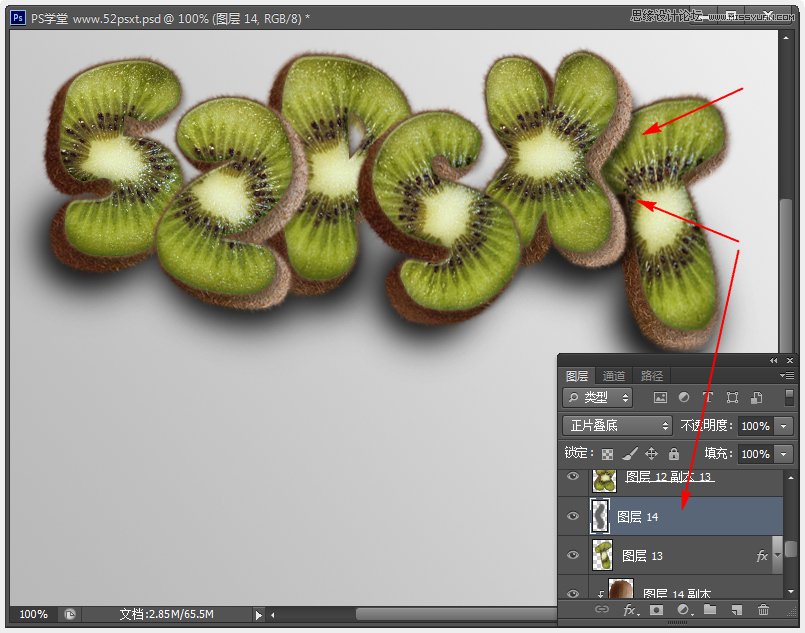Click document size 文档:2.85M/65.5M text
The height and width of the screenshot is (633, 805).
(x=166, y=614)
